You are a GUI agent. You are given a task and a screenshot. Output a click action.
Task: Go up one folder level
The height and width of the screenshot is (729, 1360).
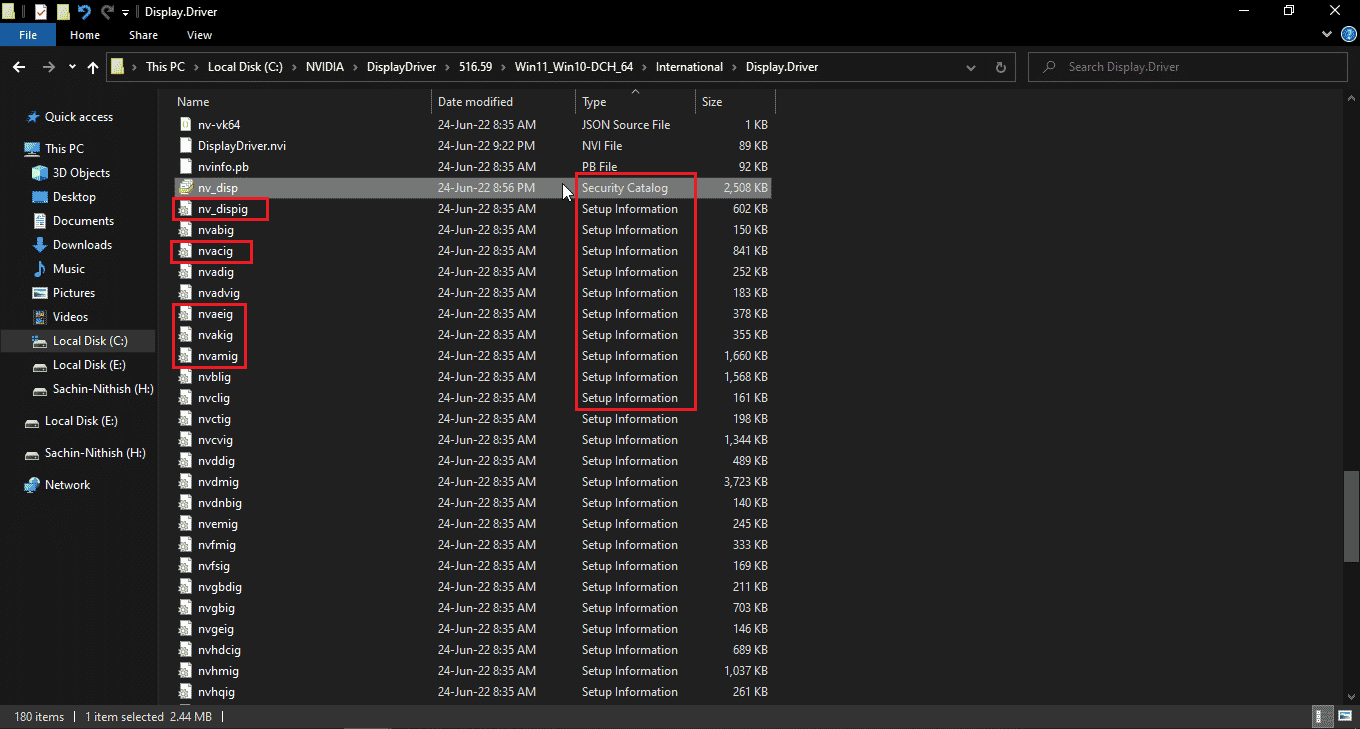(x=93, y=67)
